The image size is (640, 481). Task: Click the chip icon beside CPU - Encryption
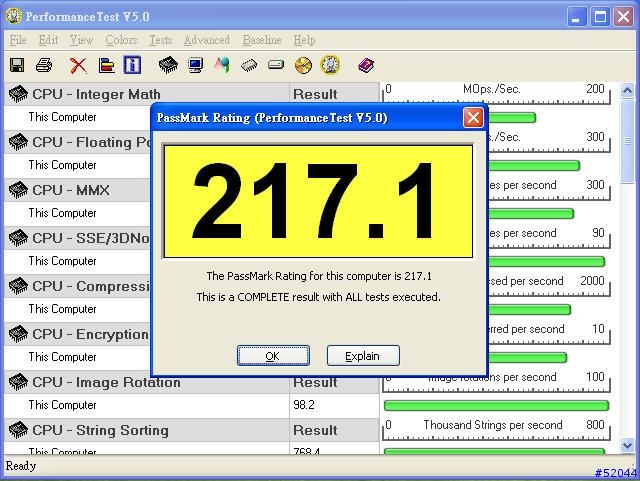coord(18,334)
